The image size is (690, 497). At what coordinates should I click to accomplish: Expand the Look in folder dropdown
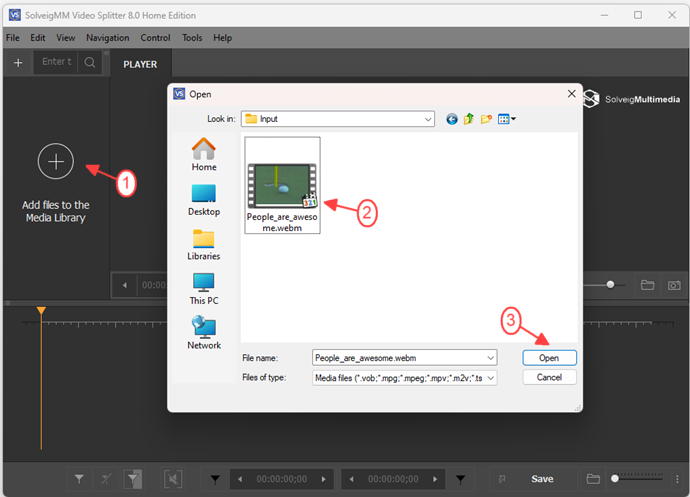click(x=427, y=119)
